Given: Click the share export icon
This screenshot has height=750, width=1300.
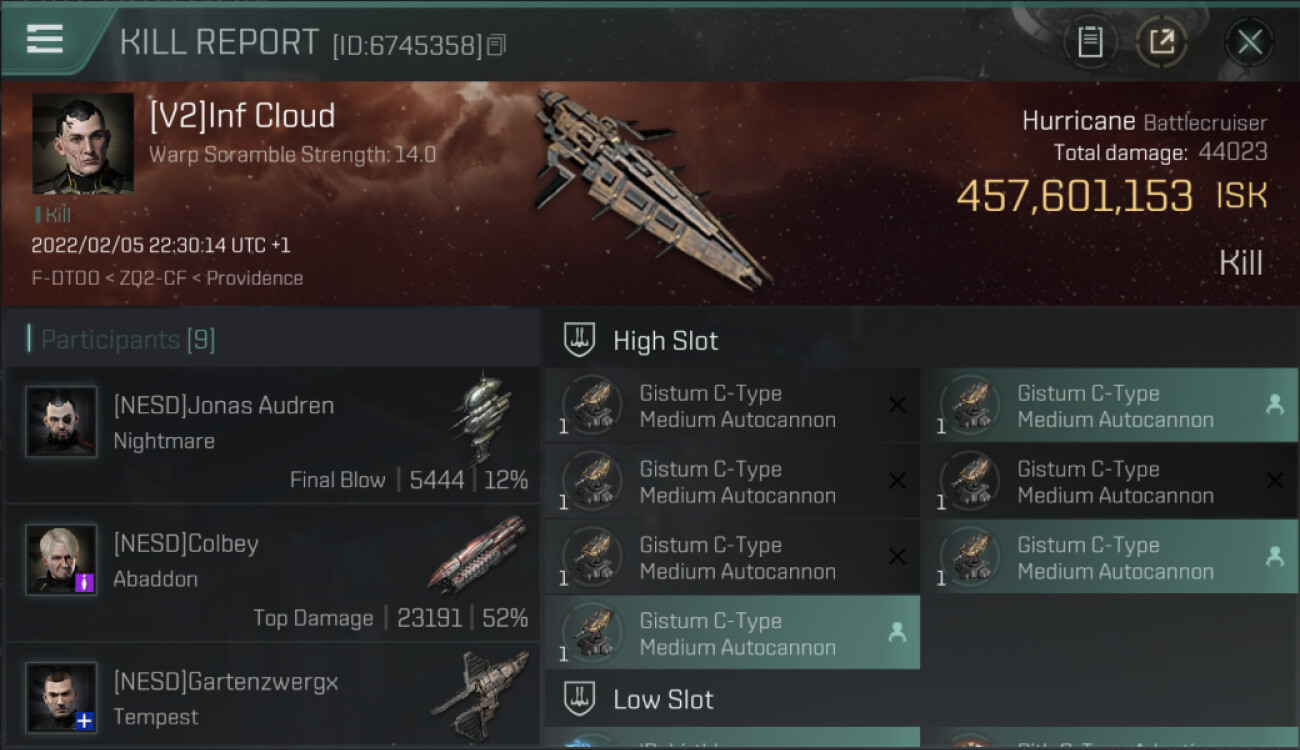Looking at the screenshot, I should click(x=1161, y=42).
